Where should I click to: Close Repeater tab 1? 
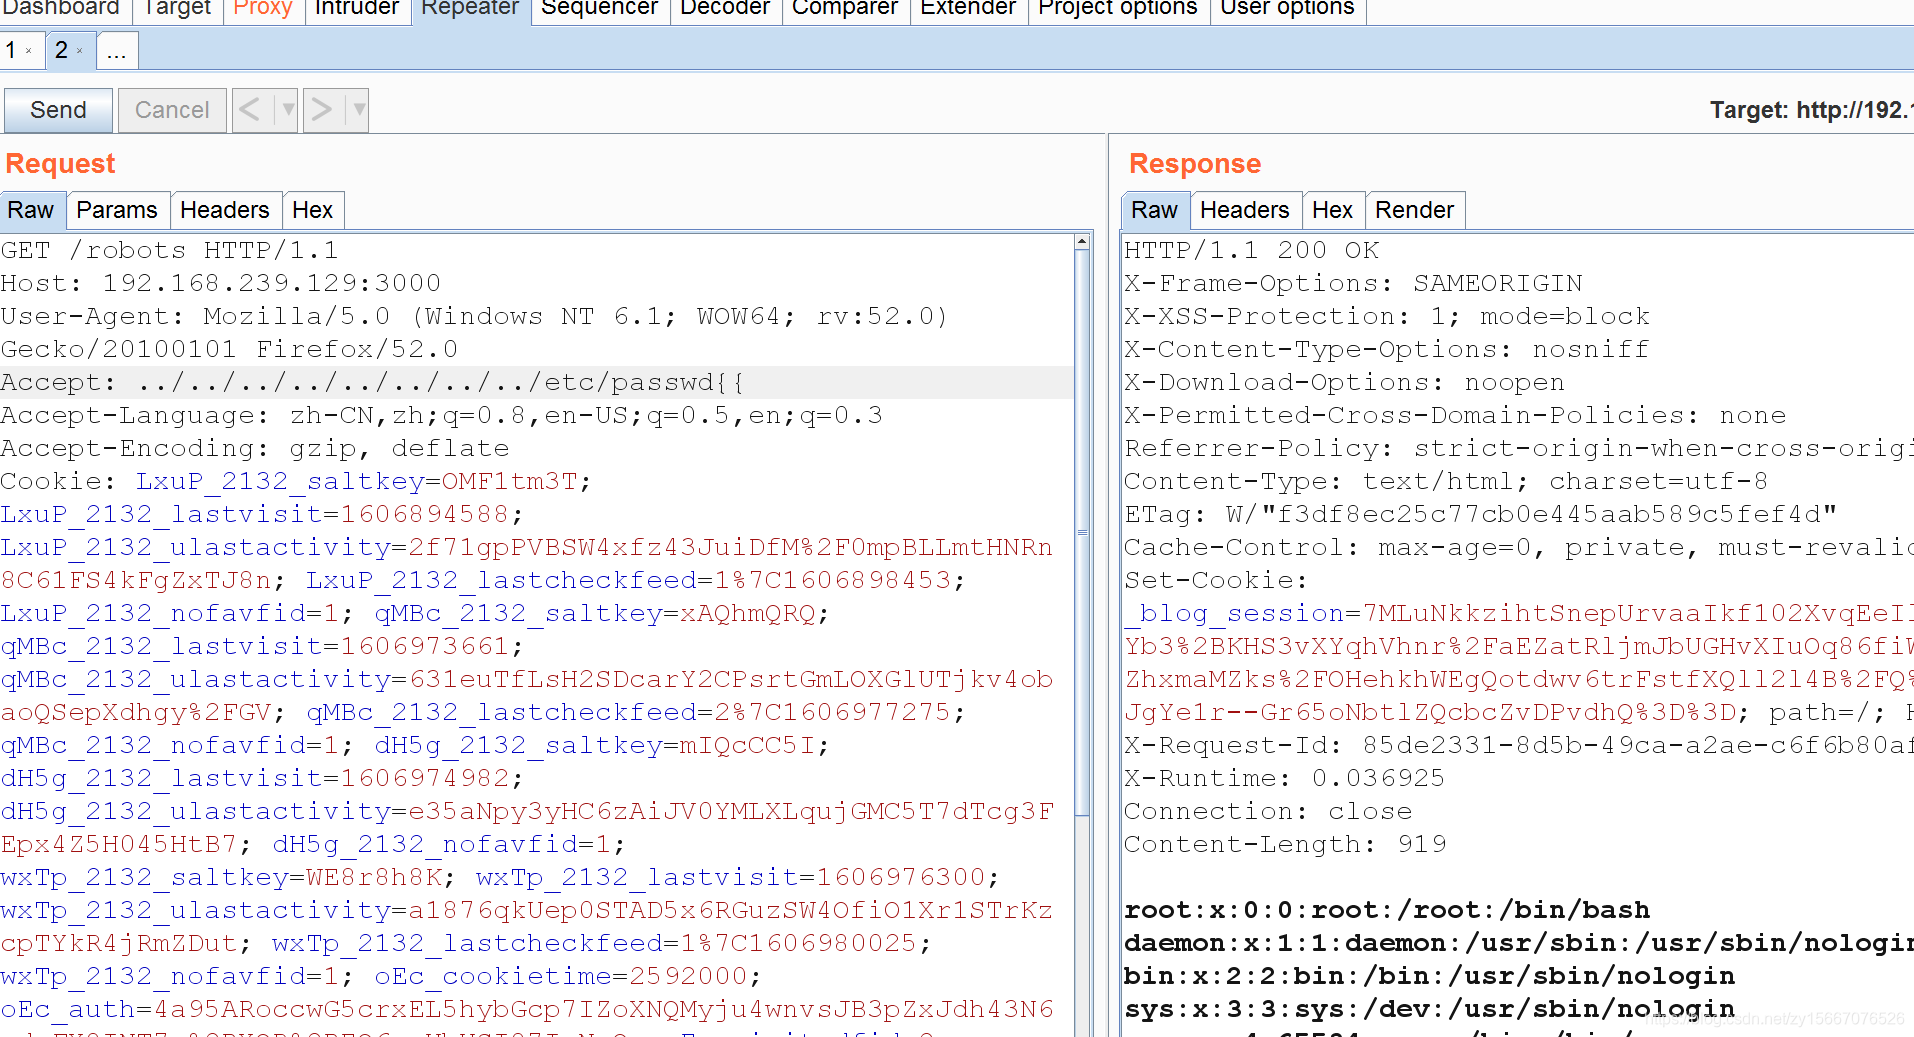[29, 51]
